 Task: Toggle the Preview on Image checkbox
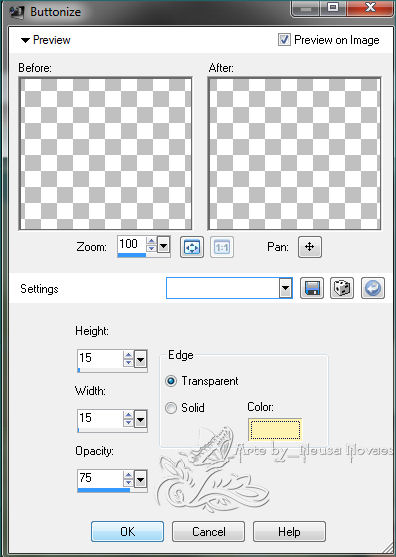[284, 40]
